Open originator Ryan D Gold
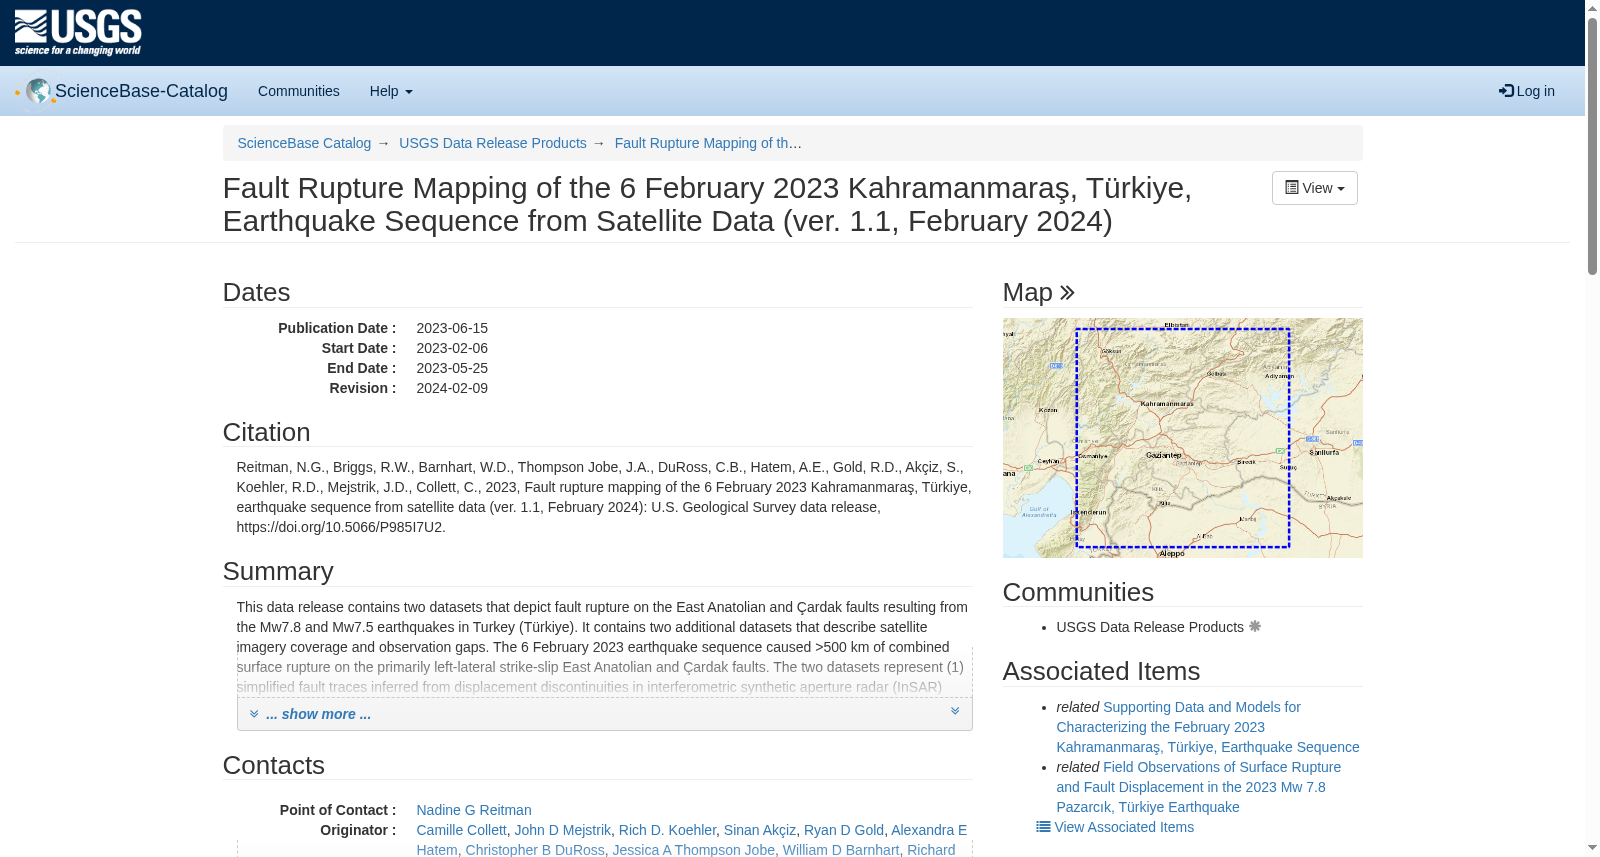Viewport: 1600px width, 857px height. (844, 830)
